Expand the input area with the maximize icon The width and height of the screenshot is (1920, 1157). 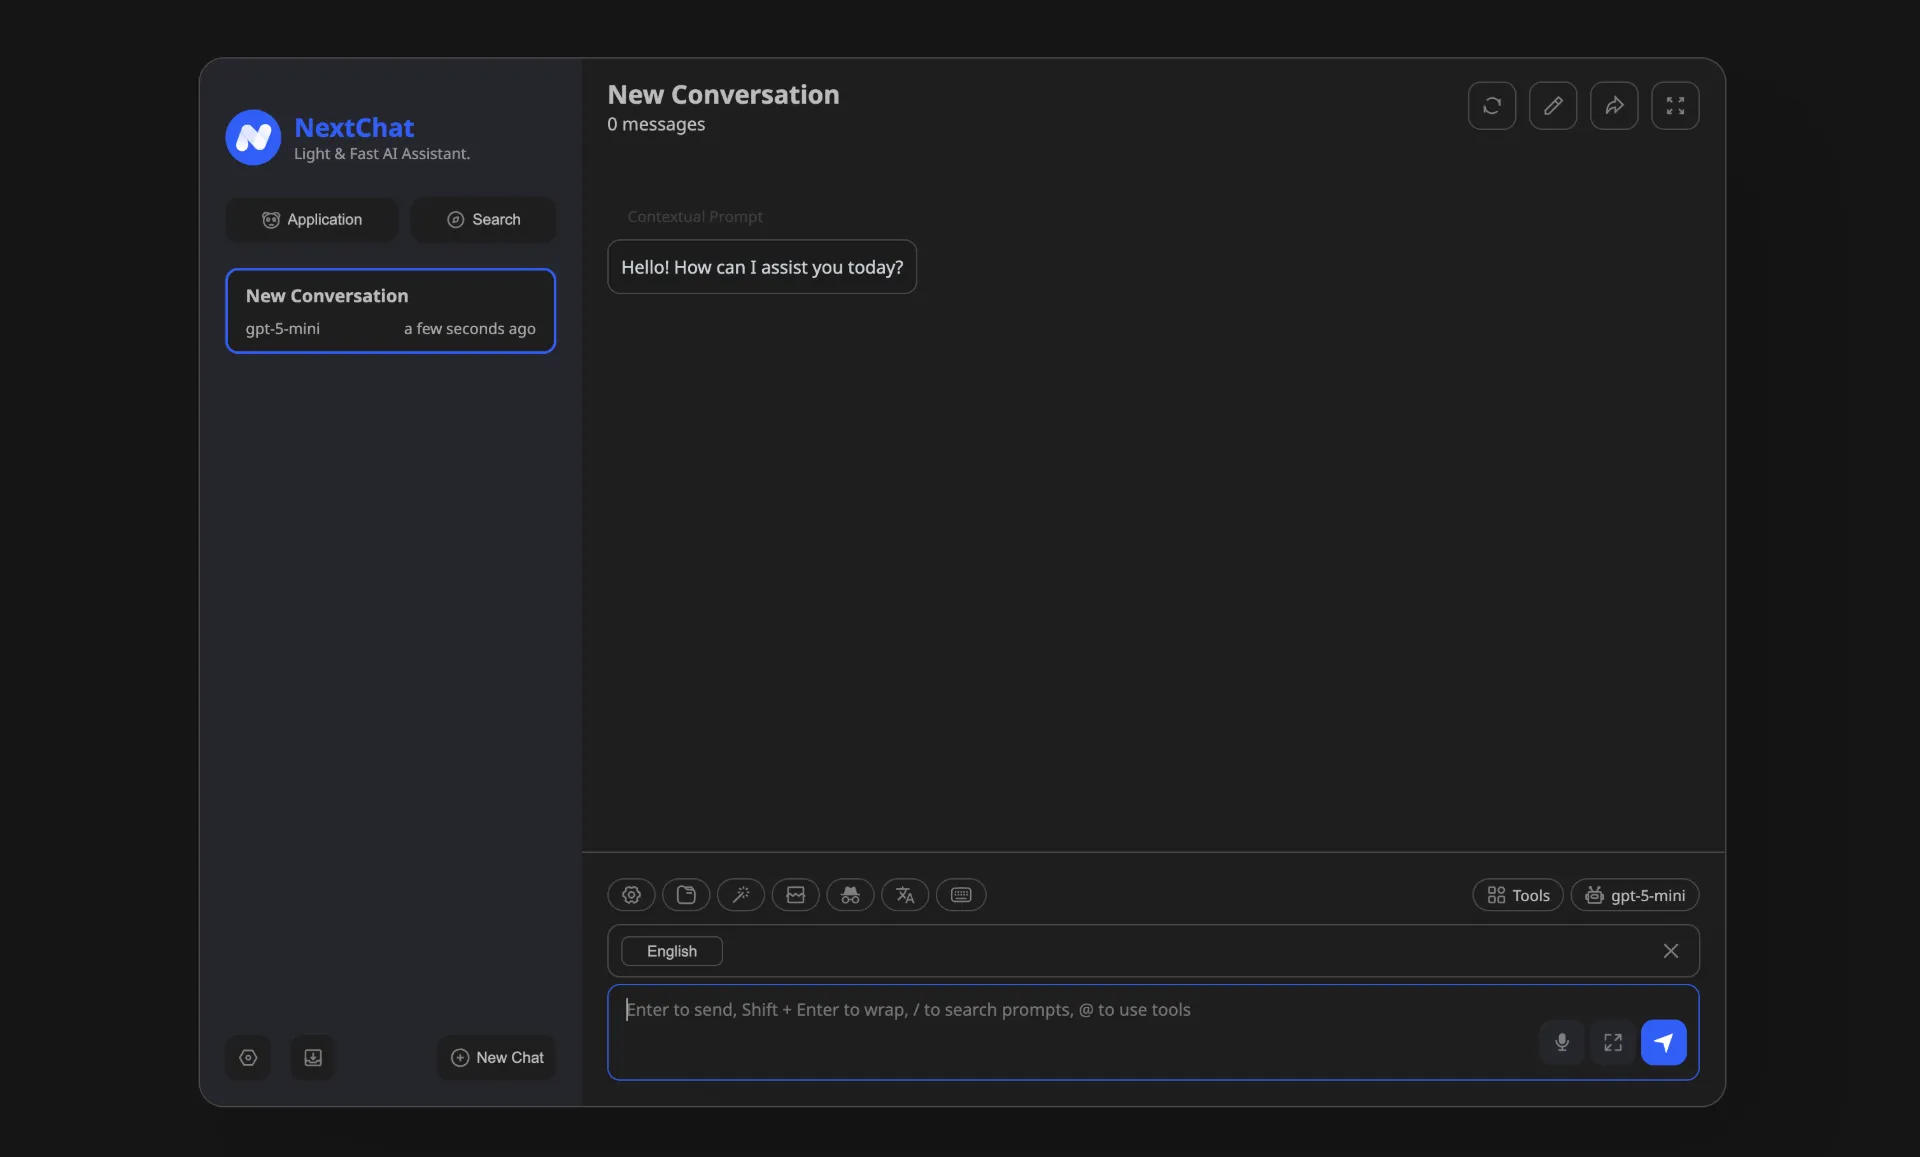(1612, 1042)
